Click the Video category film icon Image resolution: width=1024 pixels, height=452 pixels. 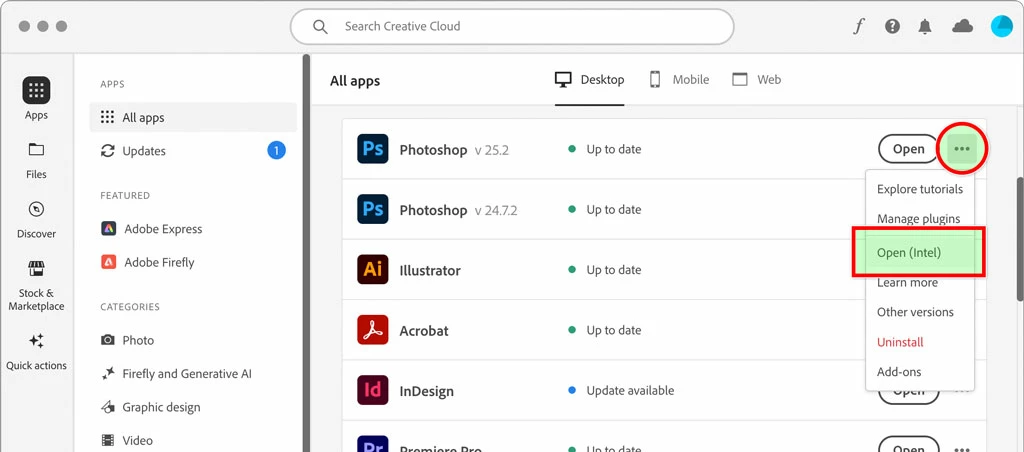click(x=108, y=440)
